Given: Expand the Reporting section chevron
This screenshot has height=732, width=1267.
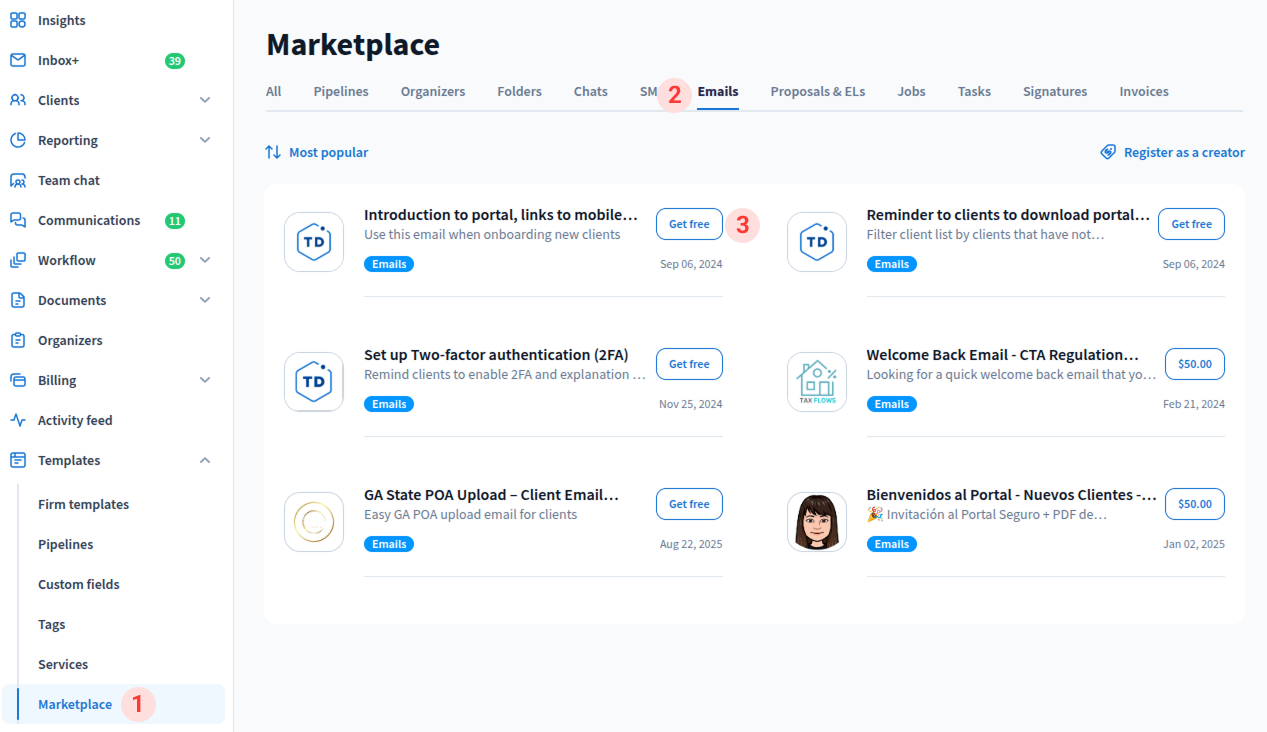Looking at the screenshot, I should click(x=205, y=140).
